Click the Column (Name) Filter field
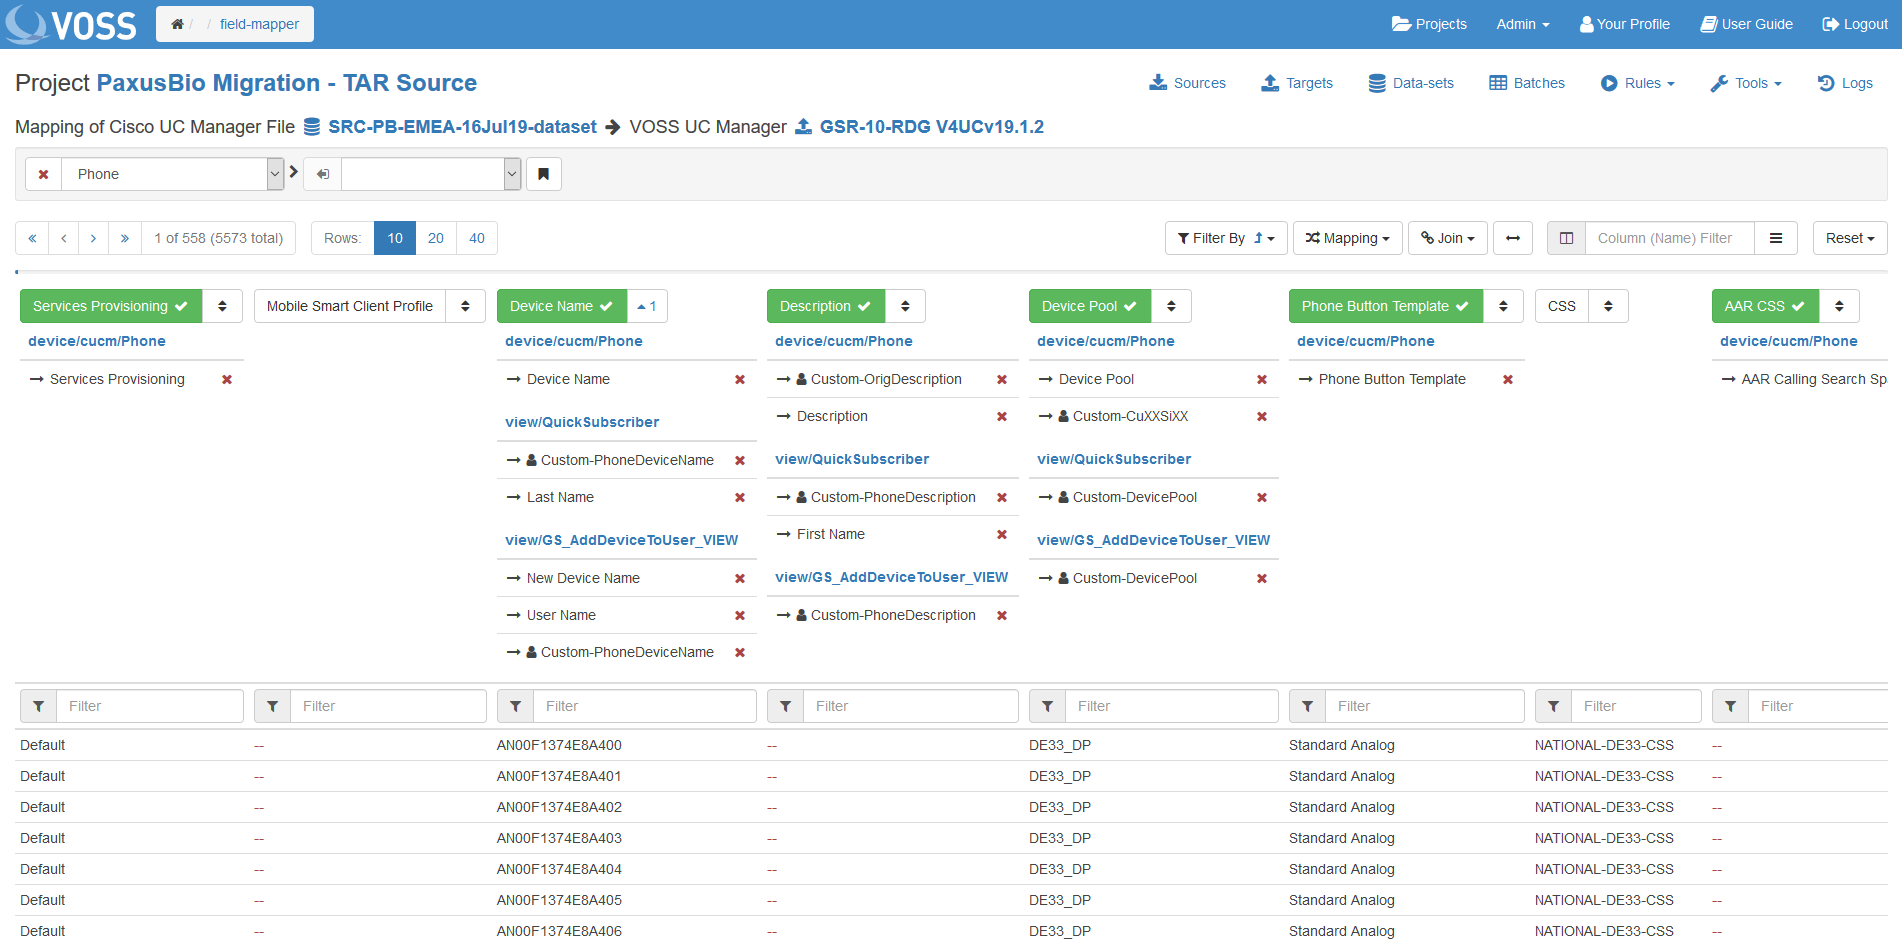The width and height of the screenshot is (1902, 941). 1669,238
